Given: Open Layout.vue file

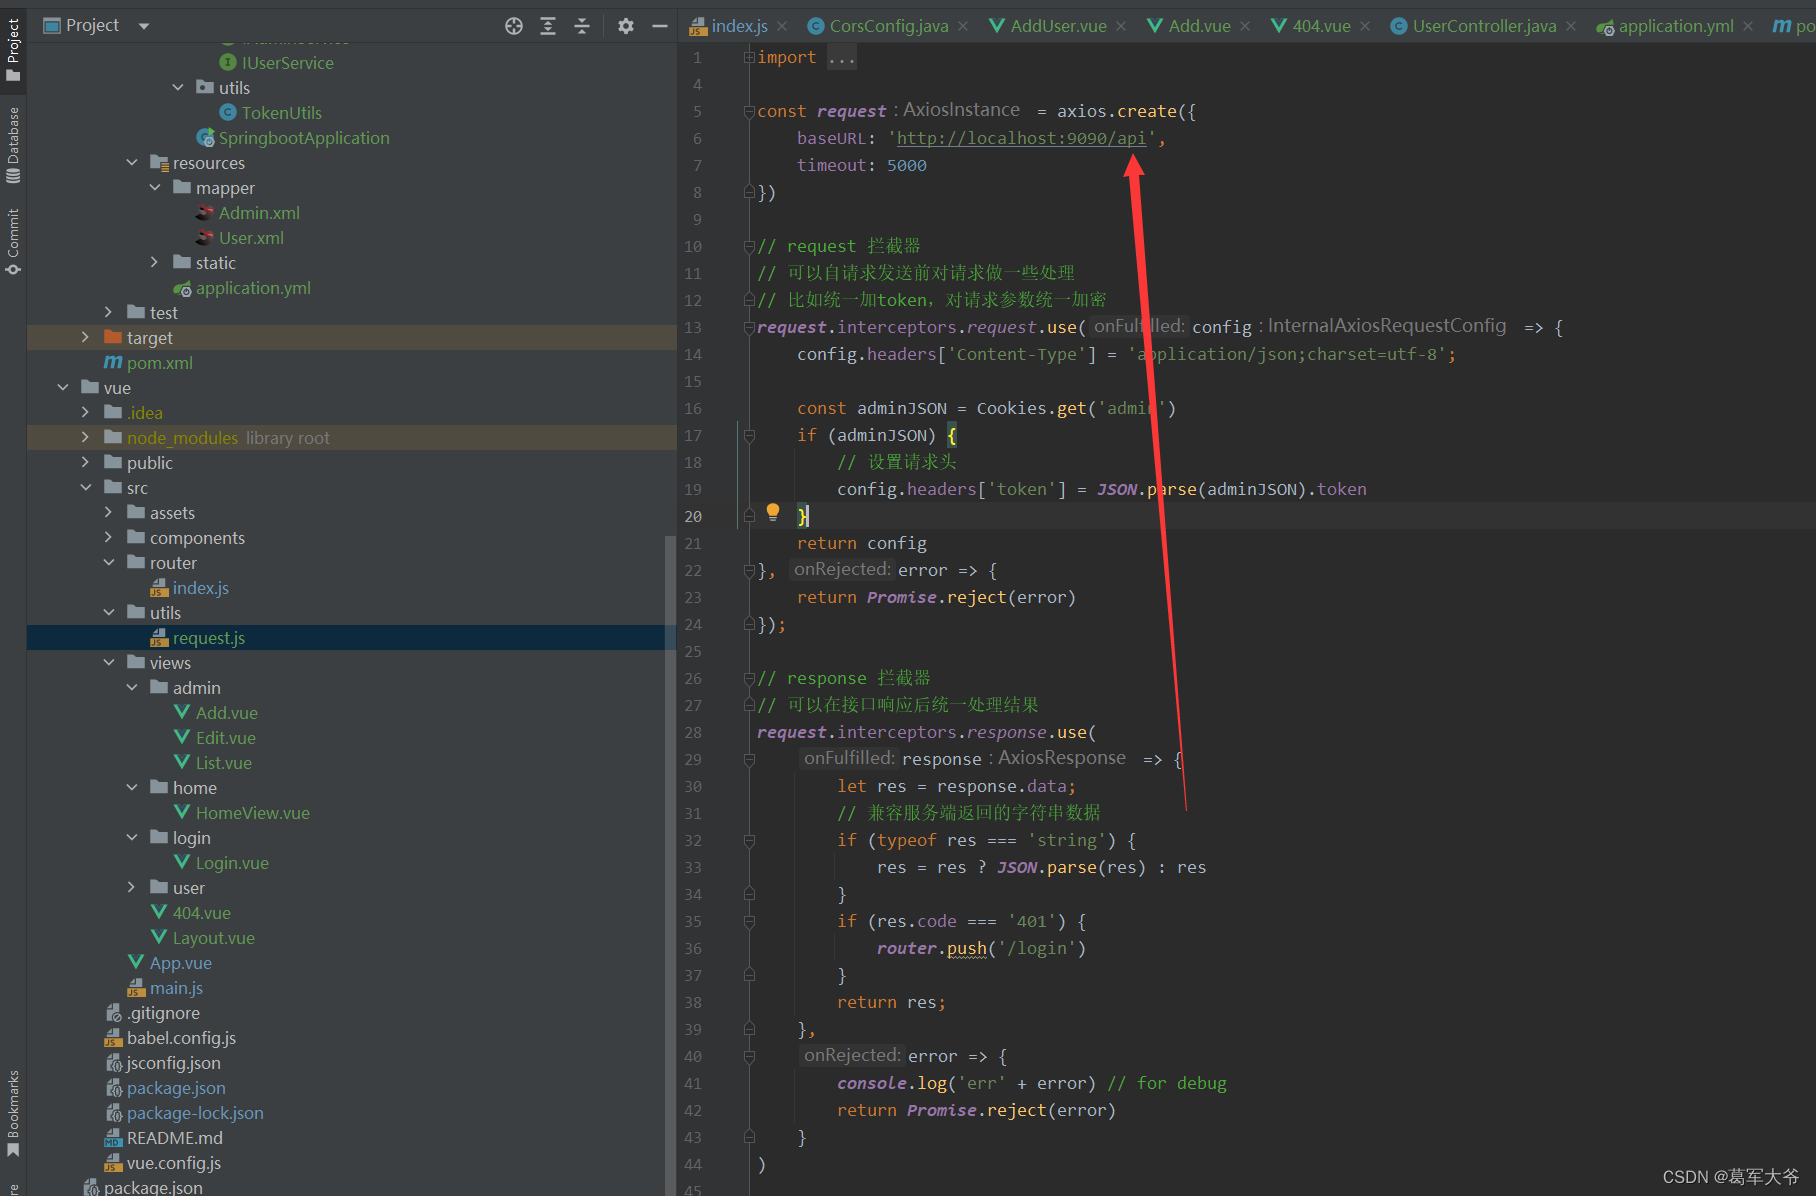Looking at the screenshot, I should (x=213, y=938).
